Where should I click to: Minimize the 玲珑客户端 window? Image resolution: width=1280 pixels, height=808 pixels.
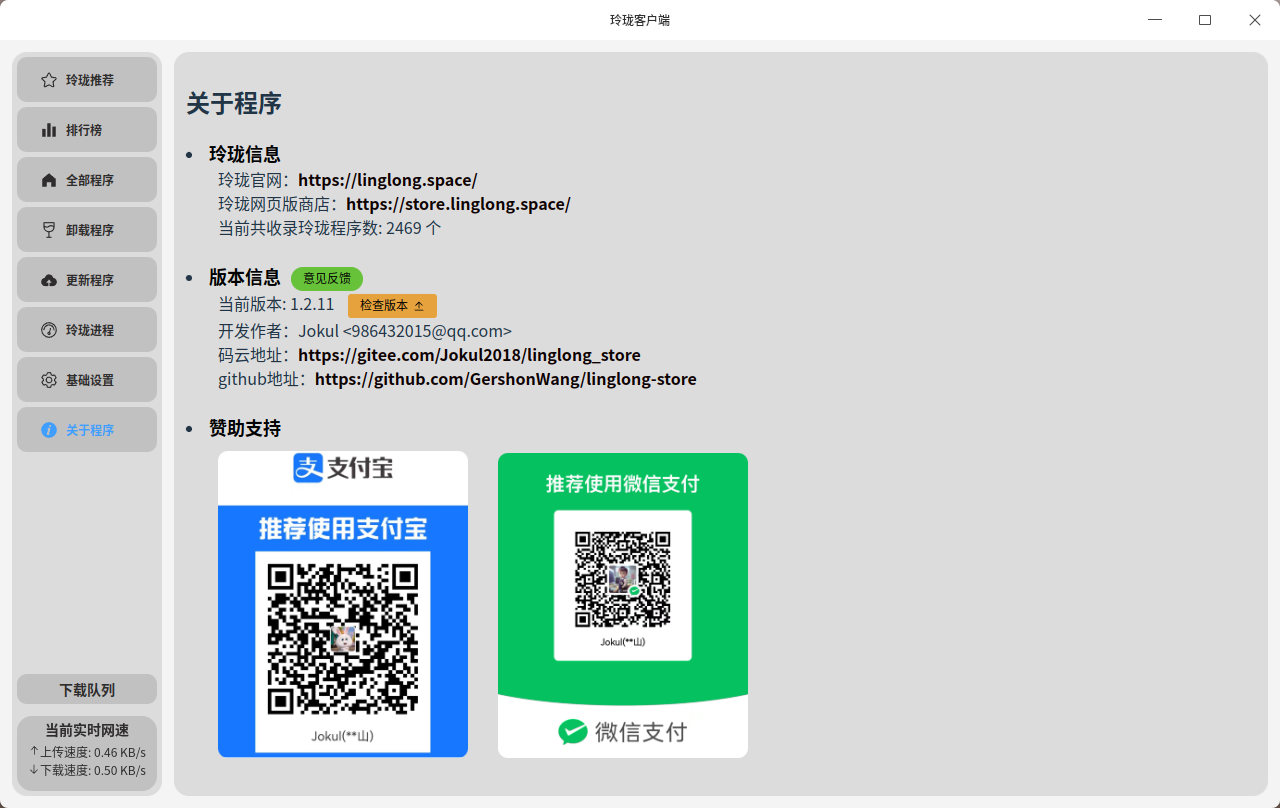tap(1155, 20)
